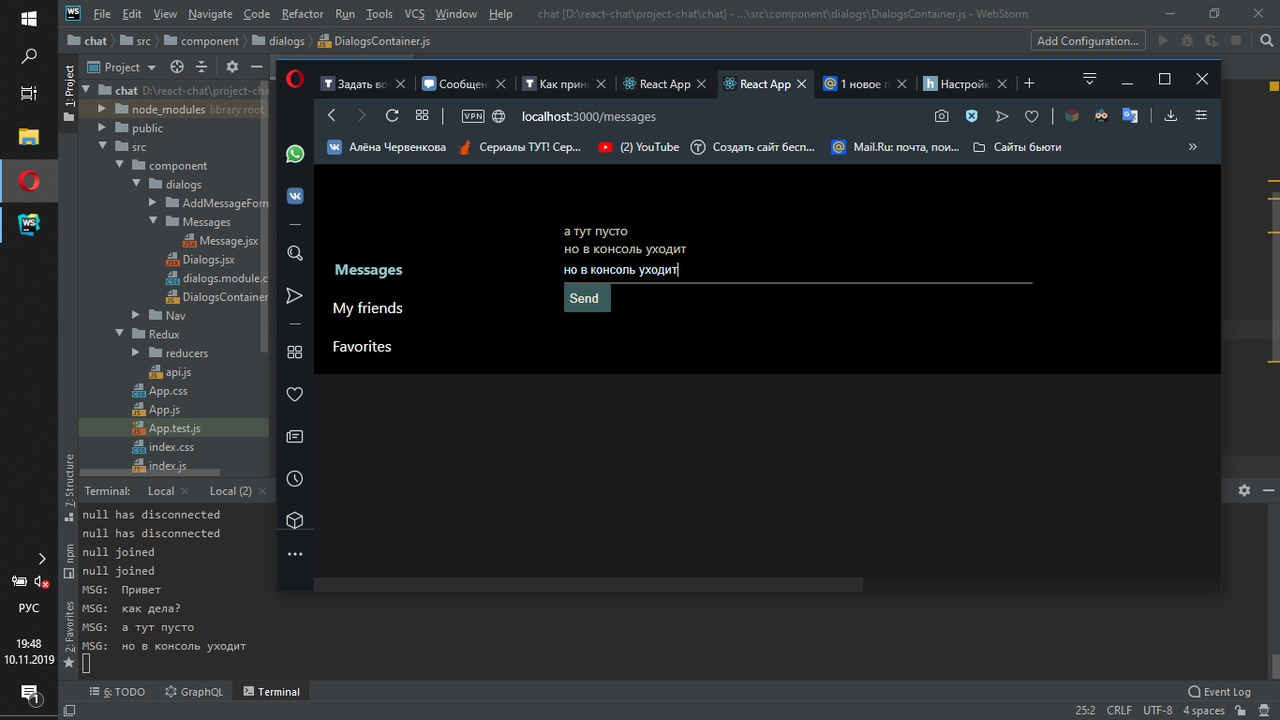Image resolution: width=1280 pixels, height=720 pixels.
Task: Open search in Opera sidebar
Action: point(295,253)
